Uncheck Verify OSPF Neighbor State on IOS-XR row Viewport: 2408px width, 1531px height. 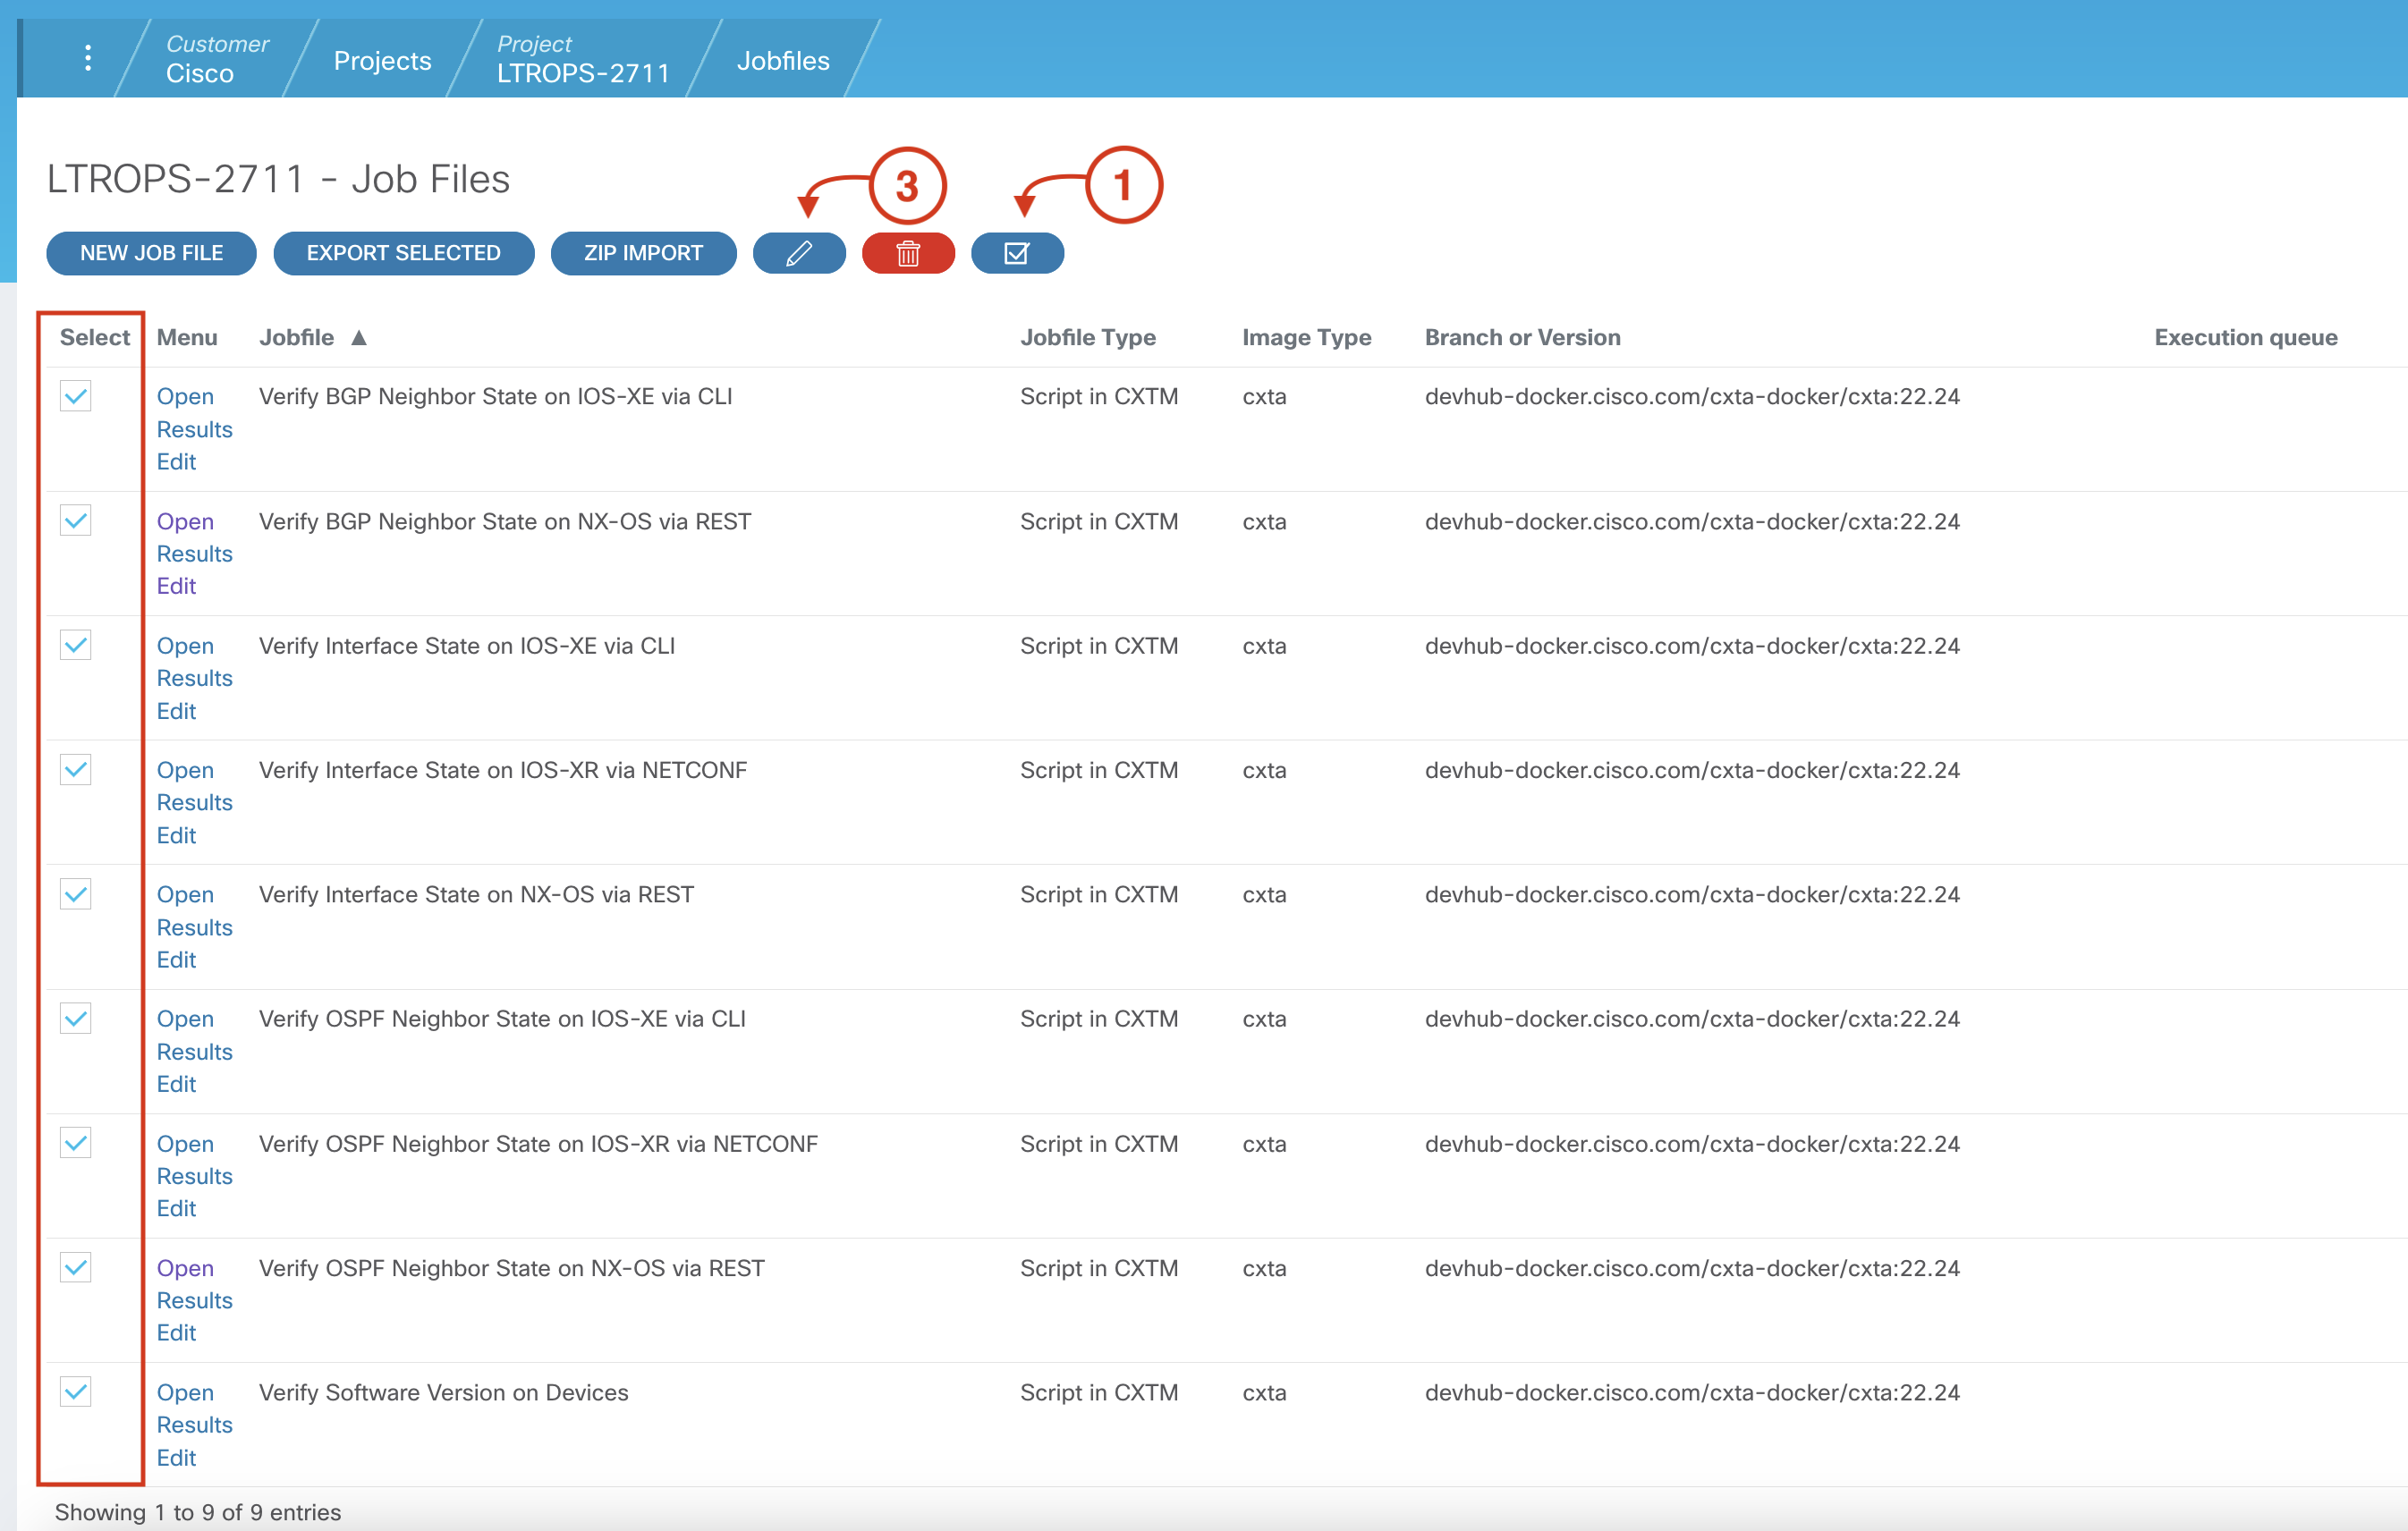pyautogui.click(x=76, y=1143)
